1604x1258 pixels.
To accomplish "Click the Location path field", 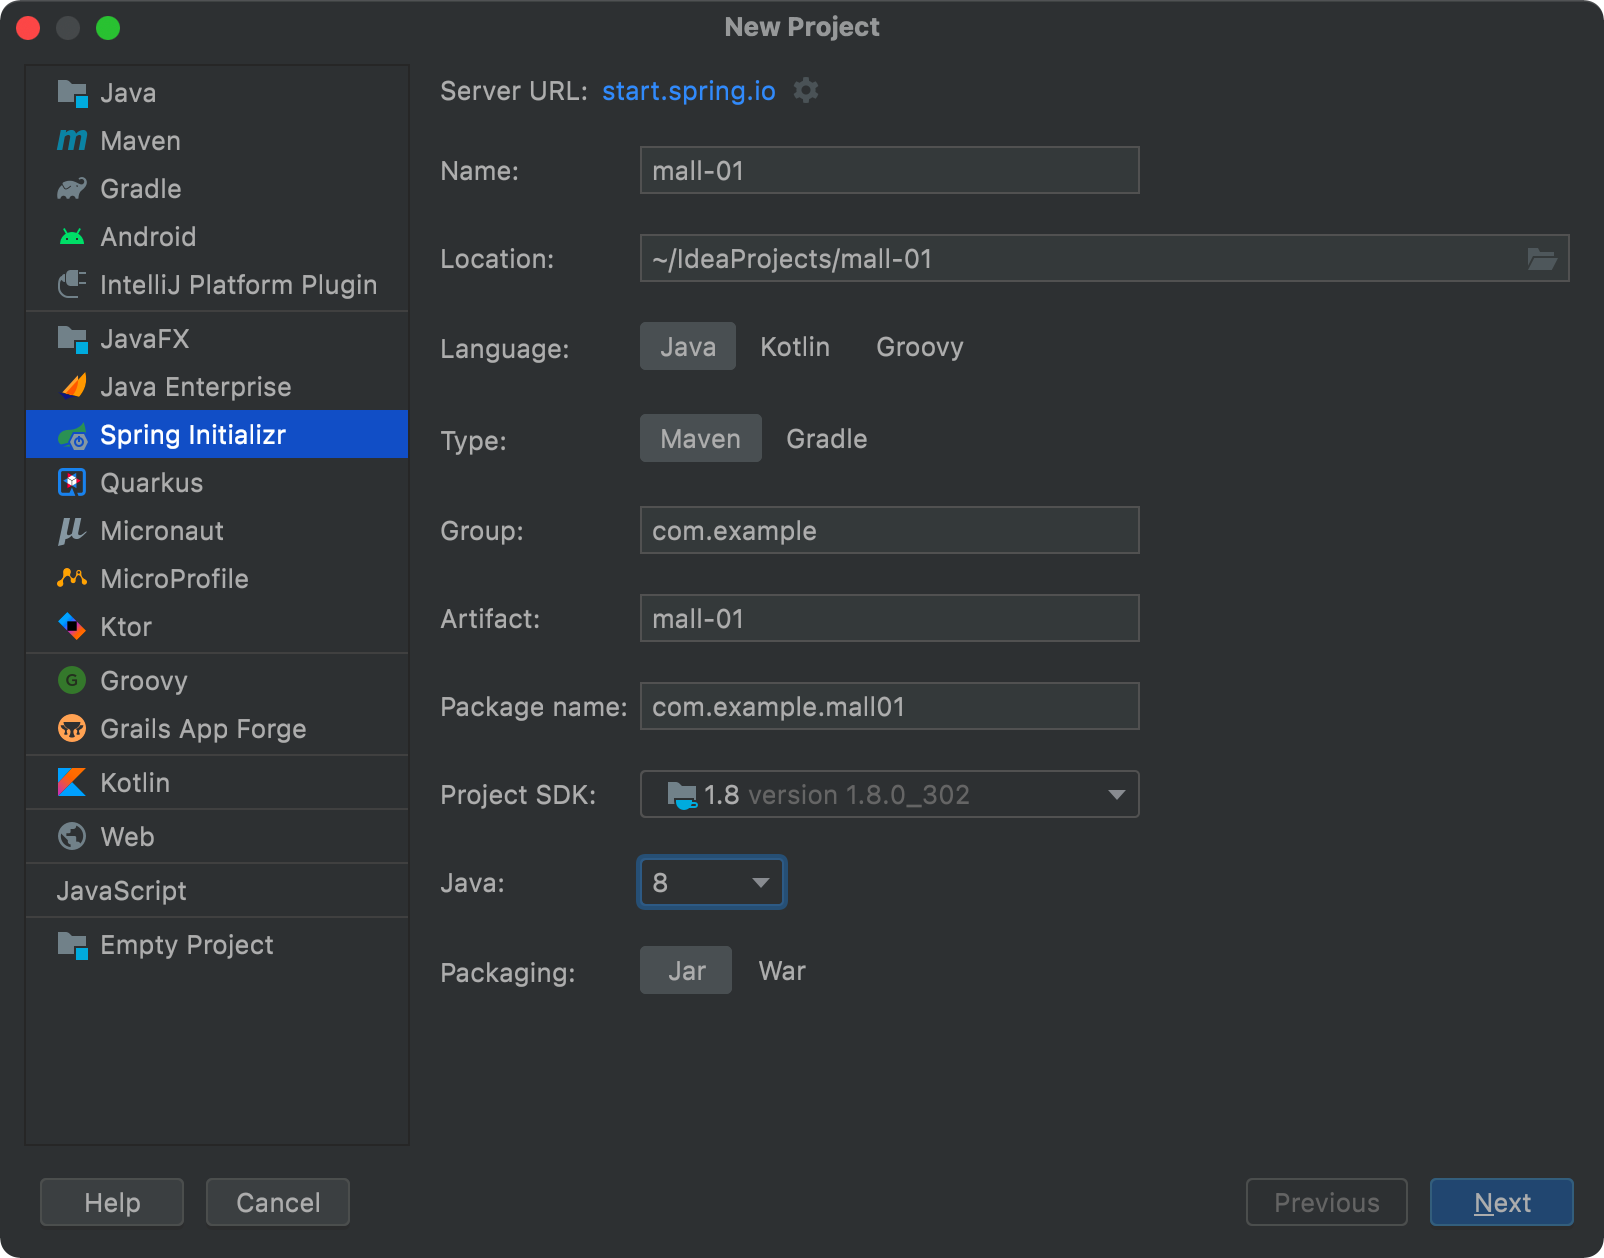I will pos(1105,258).
